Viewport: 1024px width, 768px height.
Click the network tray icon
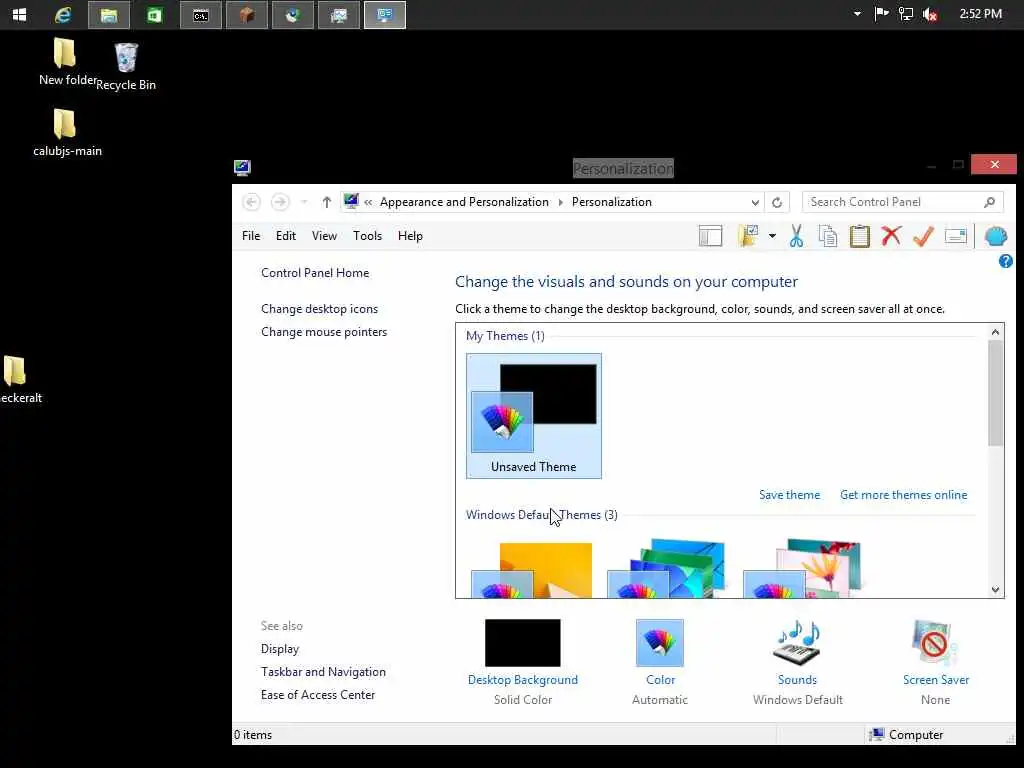906,14
